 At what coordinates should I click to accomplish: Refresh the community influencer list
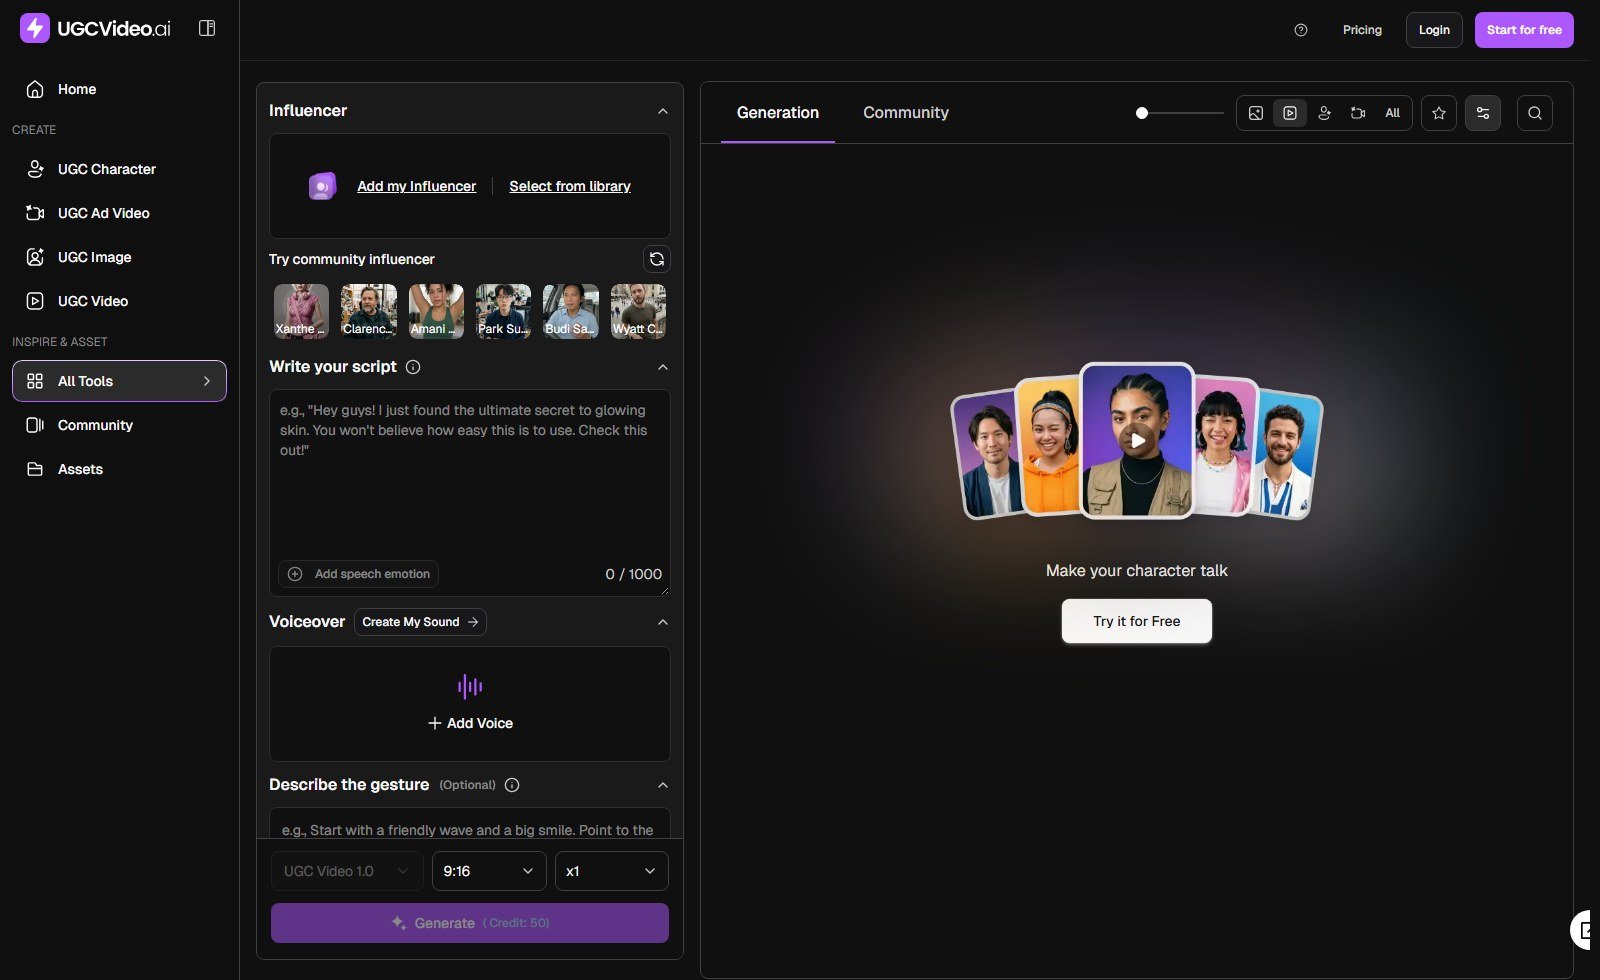coord(657,259)
